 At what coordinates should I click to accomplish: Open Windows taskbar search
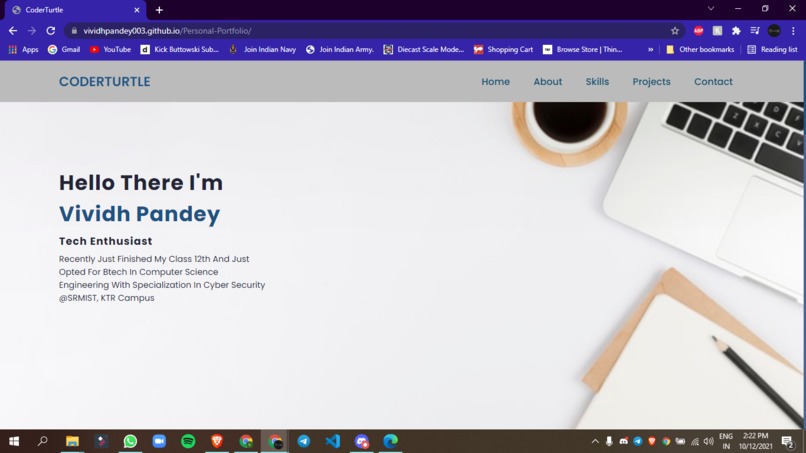[43, 441]
